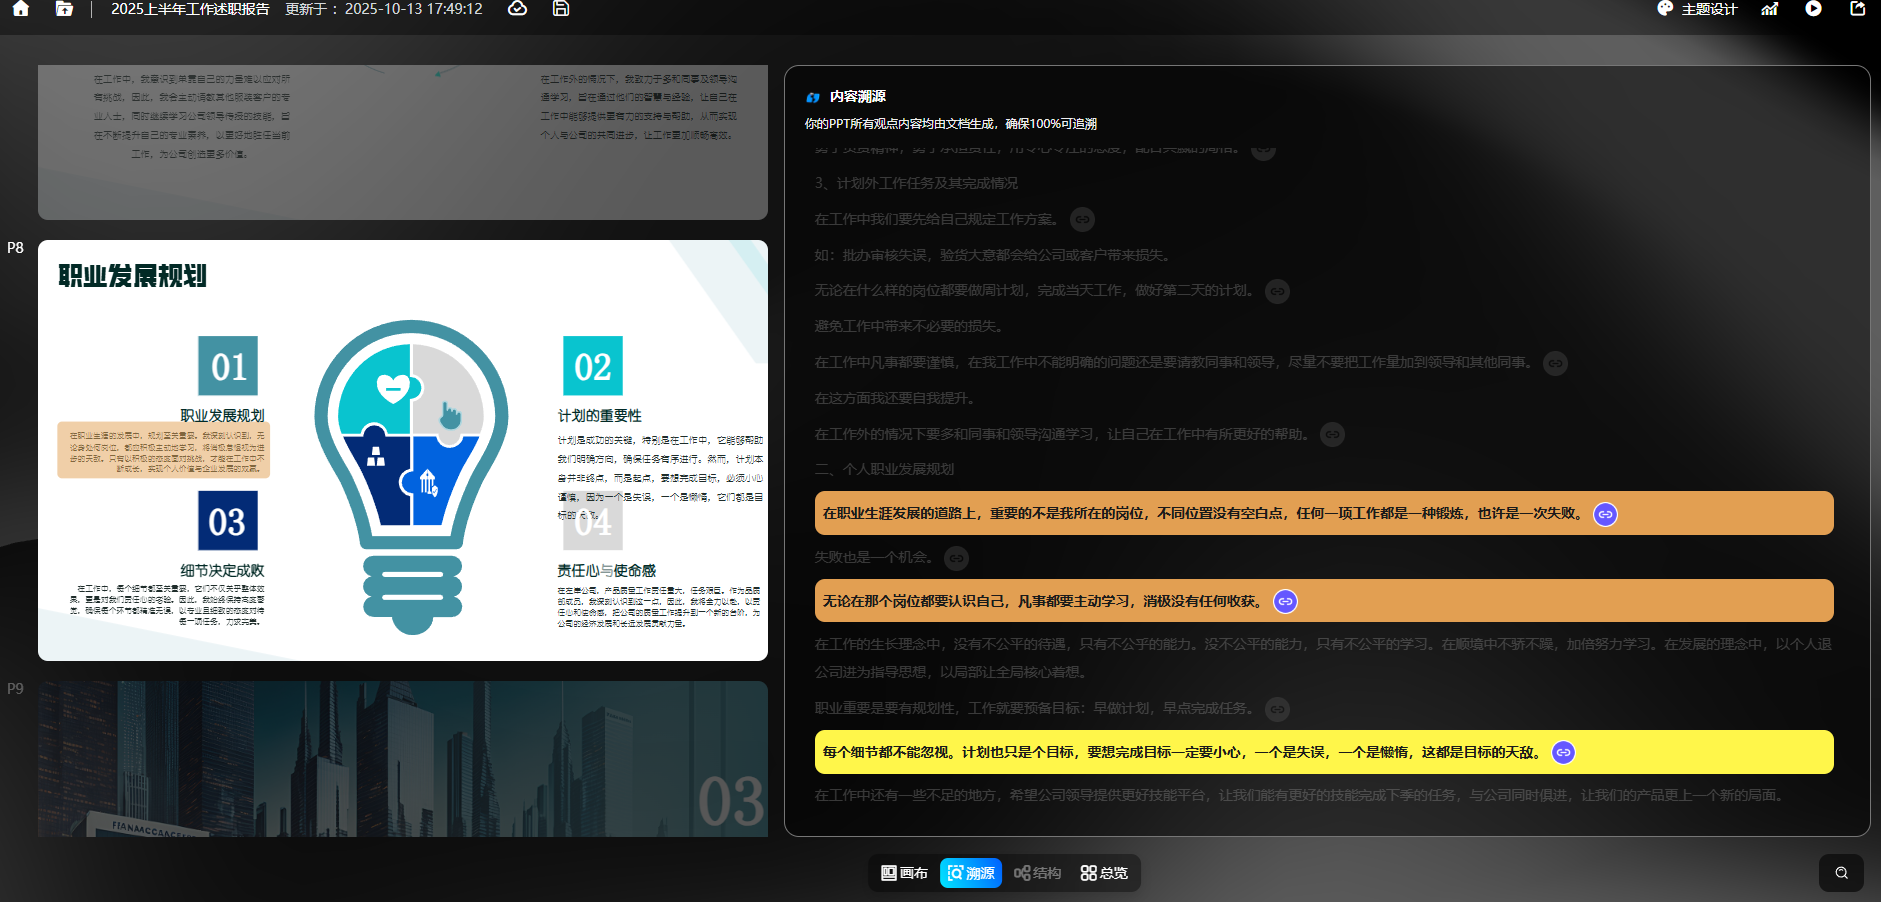The image size is (1881, 902).
Task: Click the presentation title 2025上半年工作述职报告
Action: [x=190, y=9]
